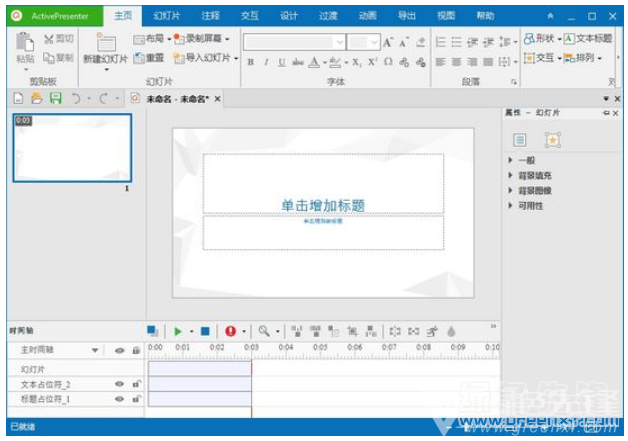Viewport: 628px width, 441px height.
Task: Toggle the main timeline visibility eye
Action: 119,351
